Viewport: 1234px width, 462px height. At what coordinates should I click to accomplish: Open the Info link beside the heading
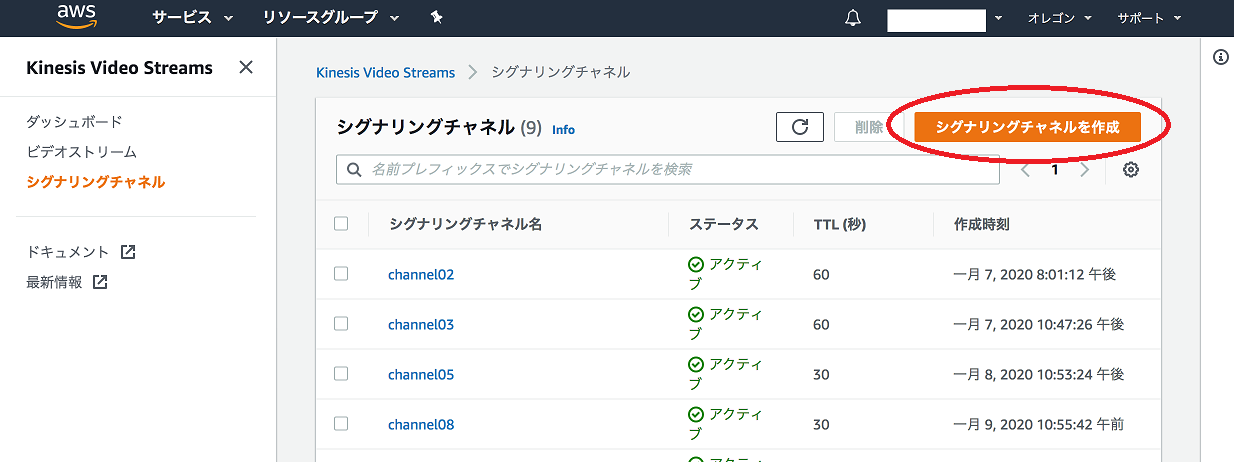563,130
